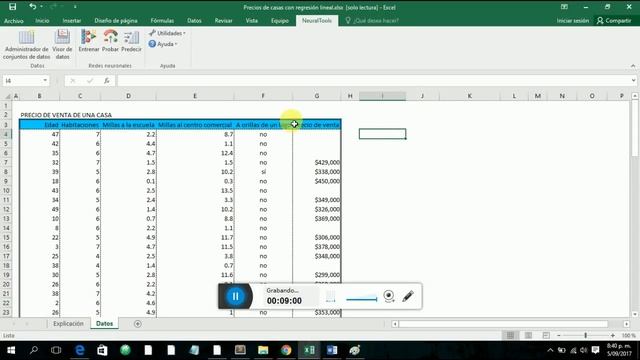Toggle the webcam icon in recorder bar
640x360 pixels.
[x=389, y=296]
